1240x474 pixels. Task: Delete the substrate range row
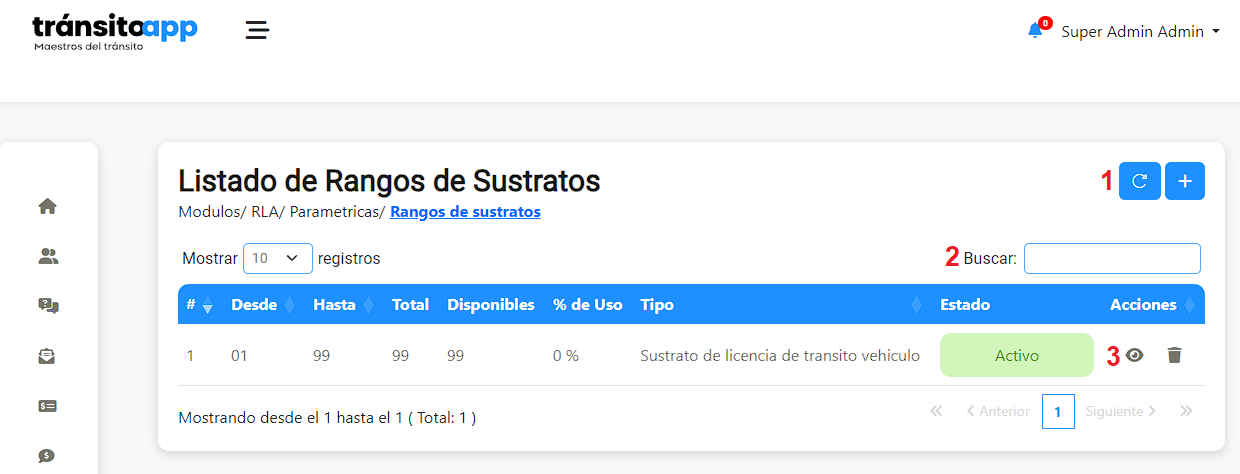point(1174,355)
